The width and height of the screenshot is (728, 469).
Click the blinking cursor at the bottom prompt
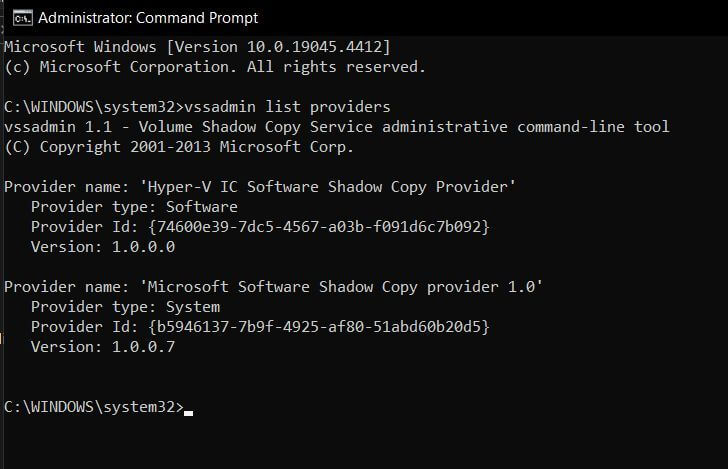[x=188, y=412]
